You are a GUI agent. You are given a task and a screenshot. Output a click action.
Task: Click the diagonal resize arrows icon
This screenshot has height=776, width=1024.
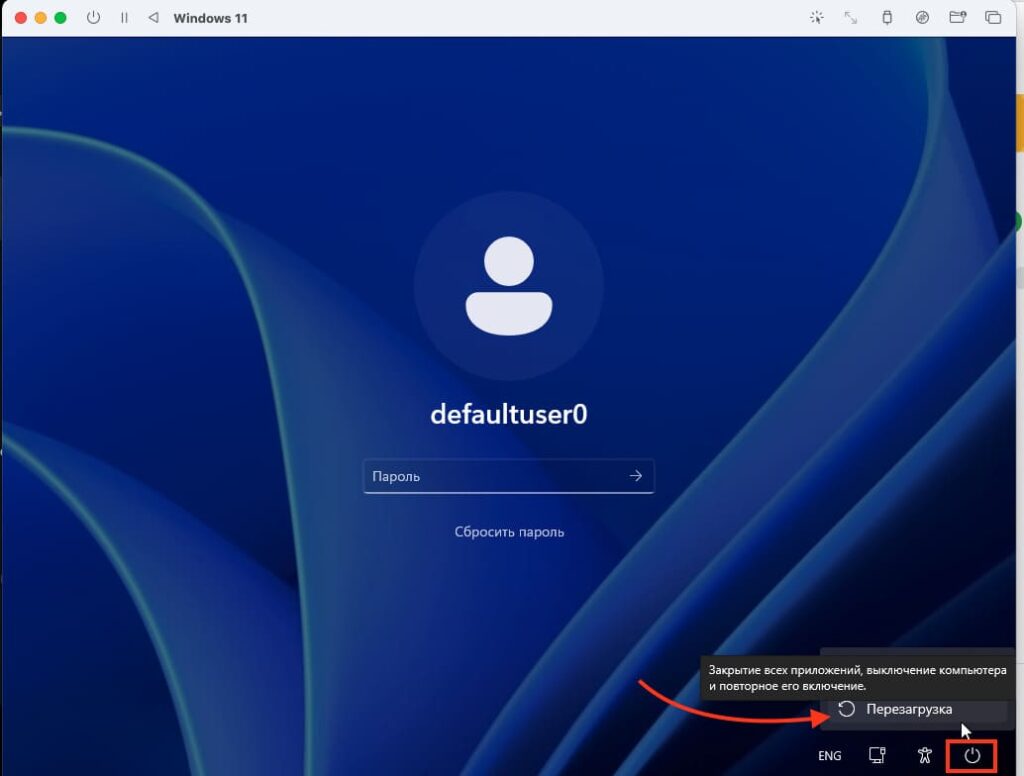(851, 18)
